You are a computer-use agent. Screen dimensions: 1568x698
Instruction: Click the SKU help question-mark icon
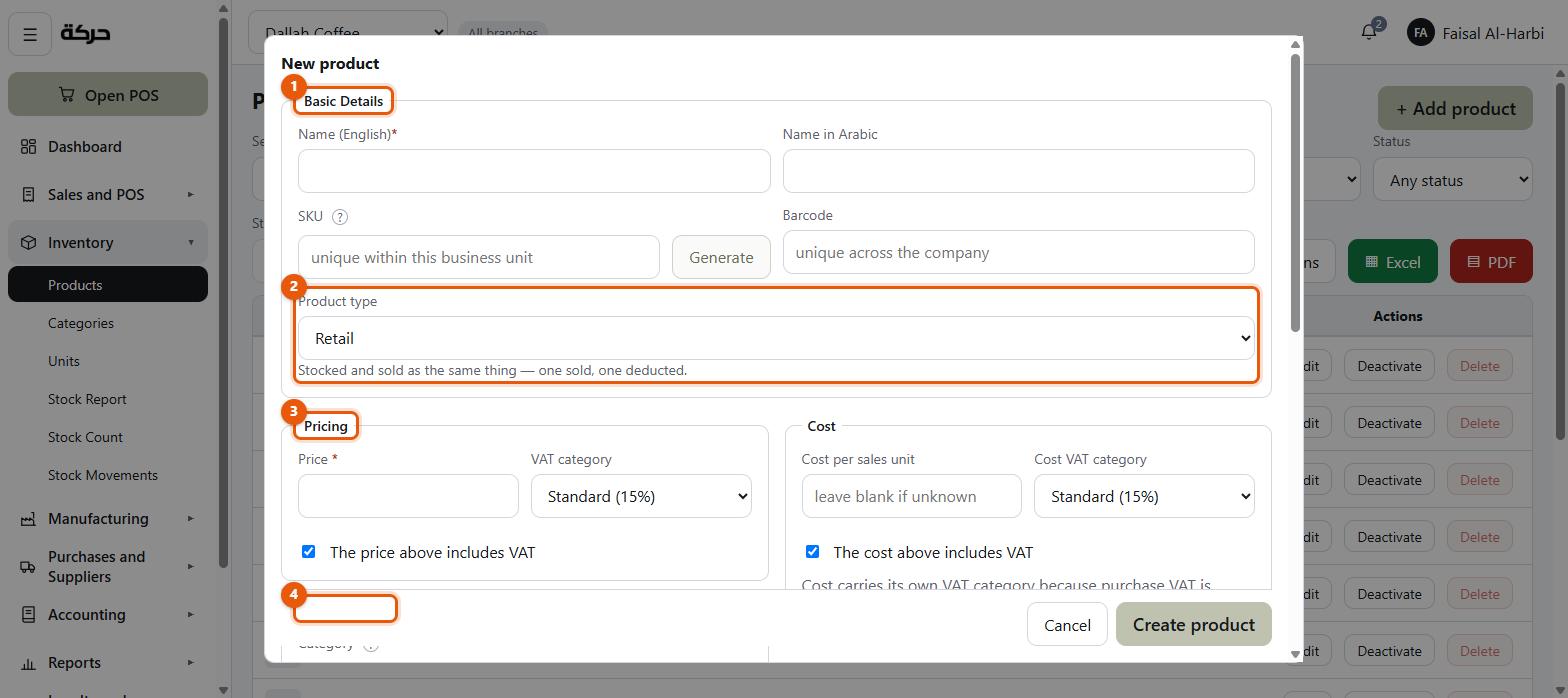340,217
